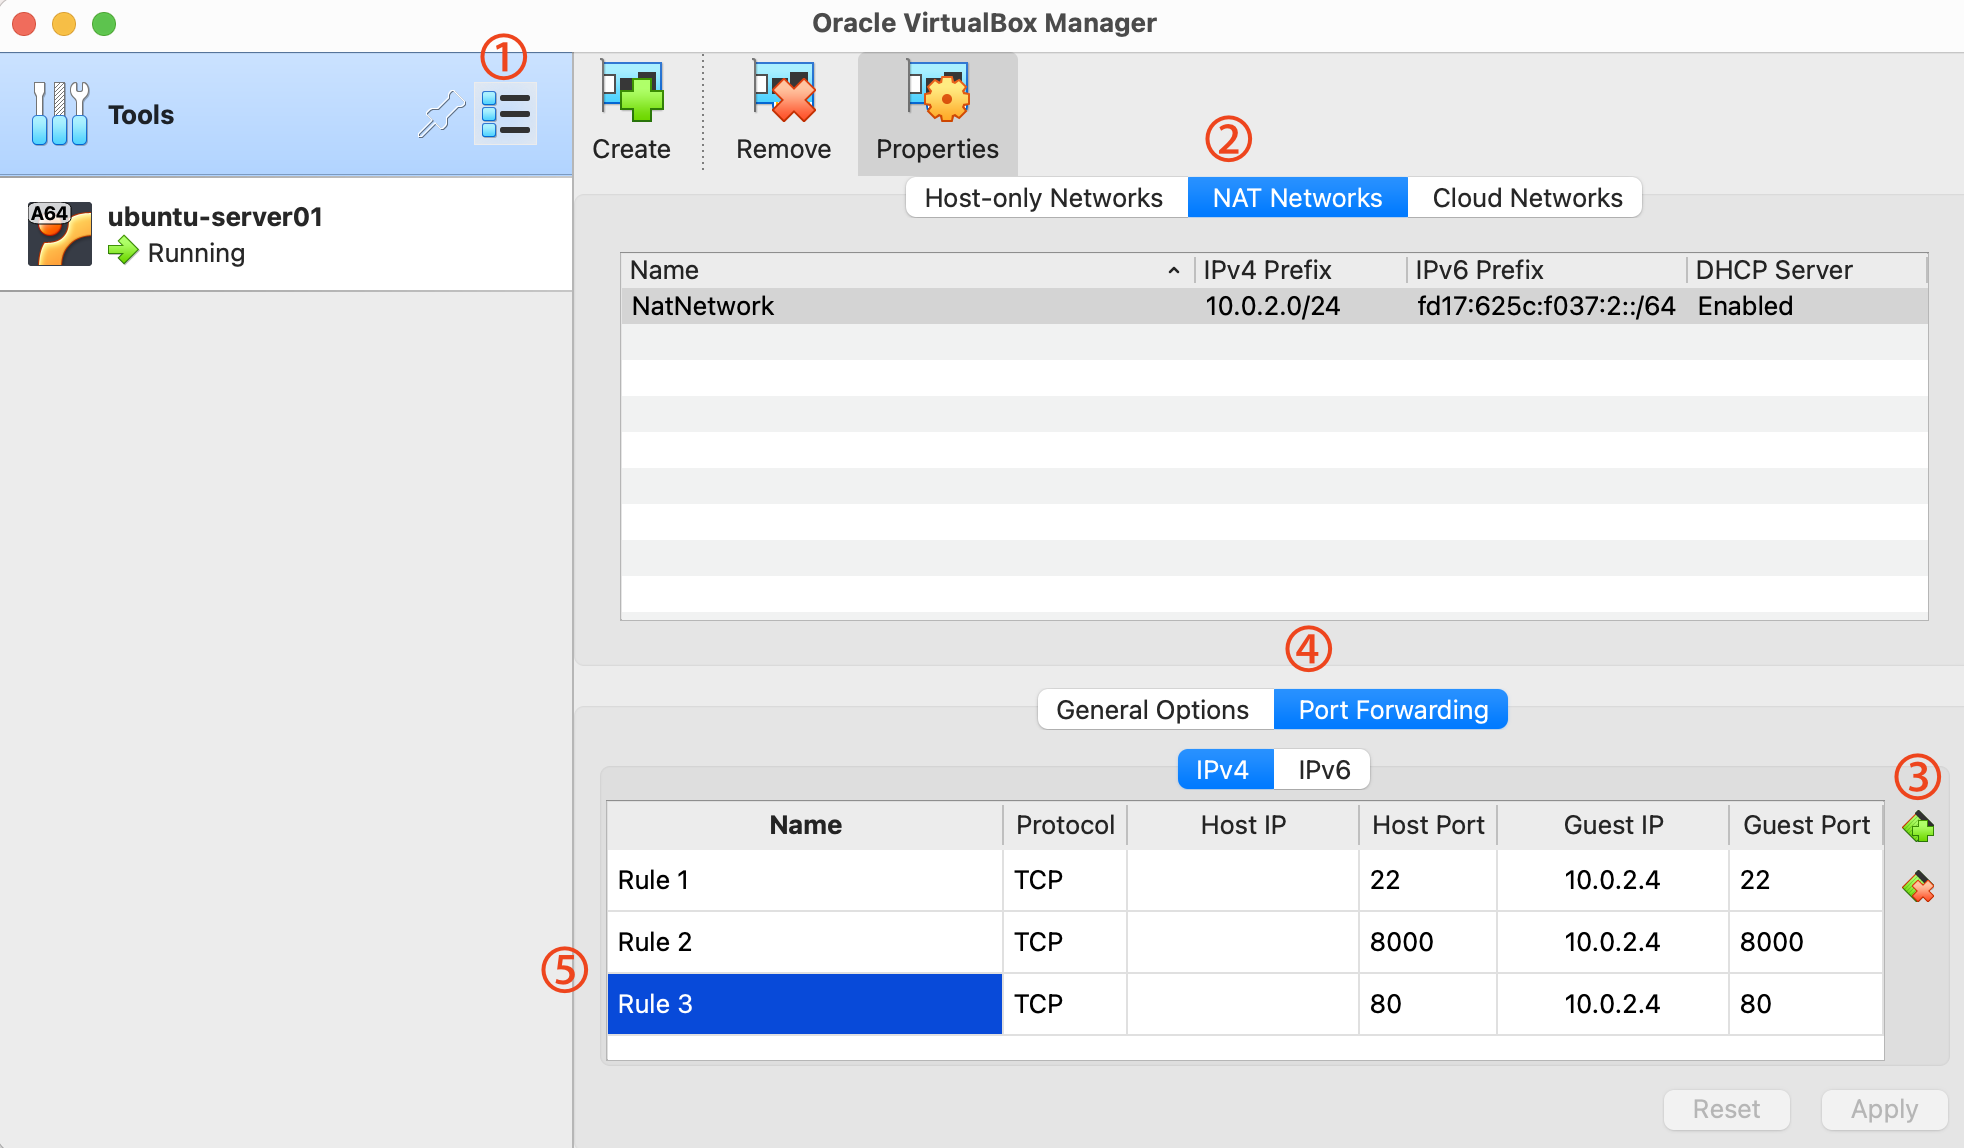1964x1148 pixels.
Task: Select the Port Forwarding tab
Action: [1392, 710]
